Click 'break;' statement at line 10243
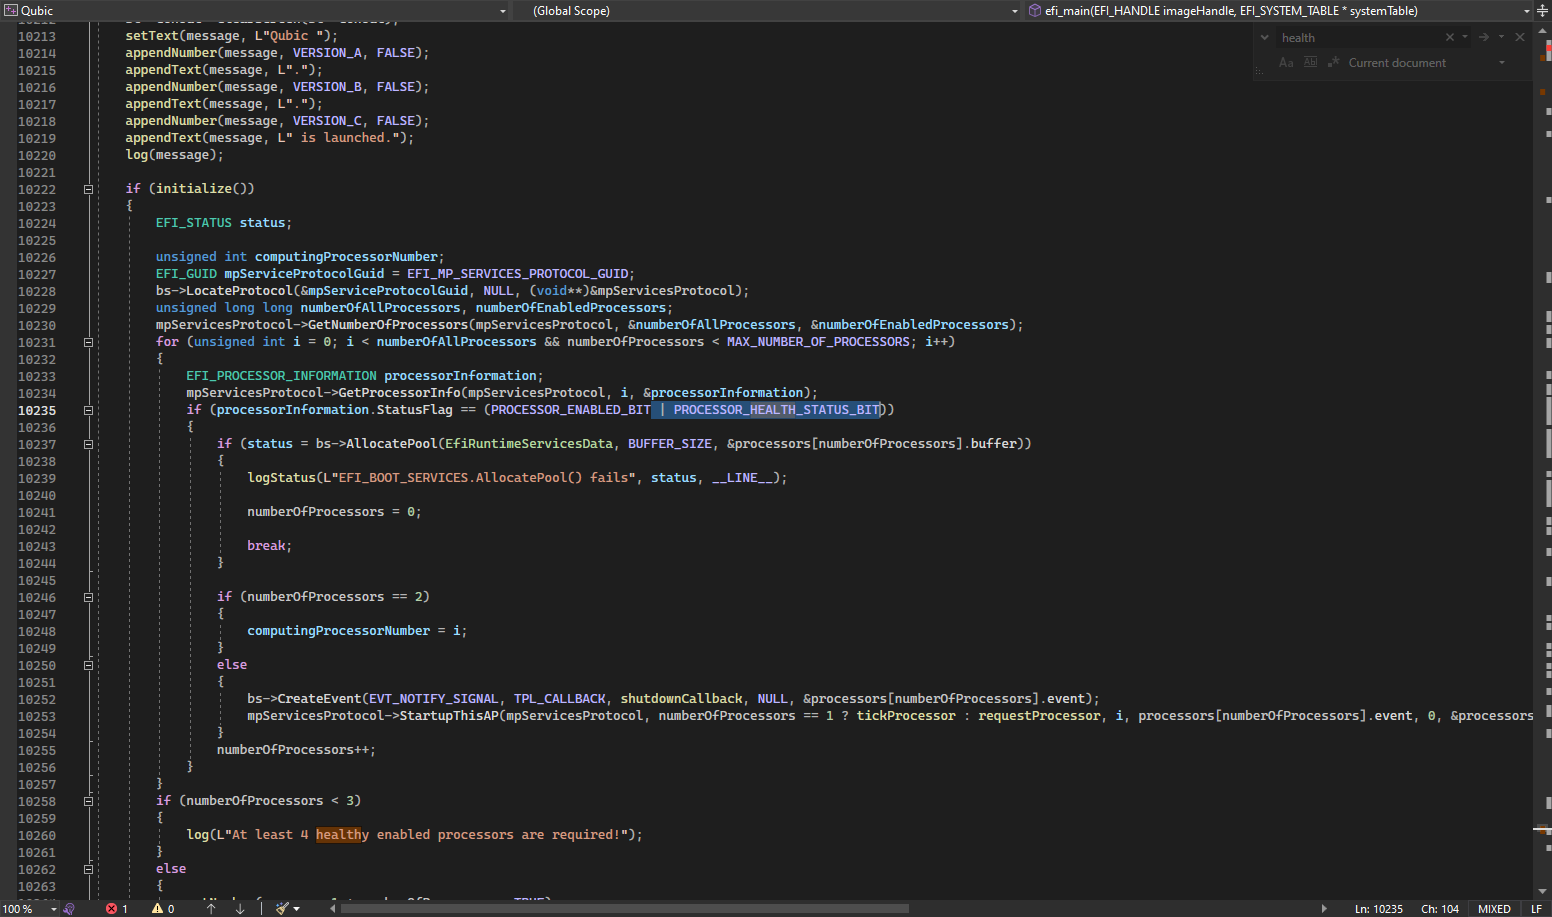Screen dimensions: 1552x917 pos(270,546)
